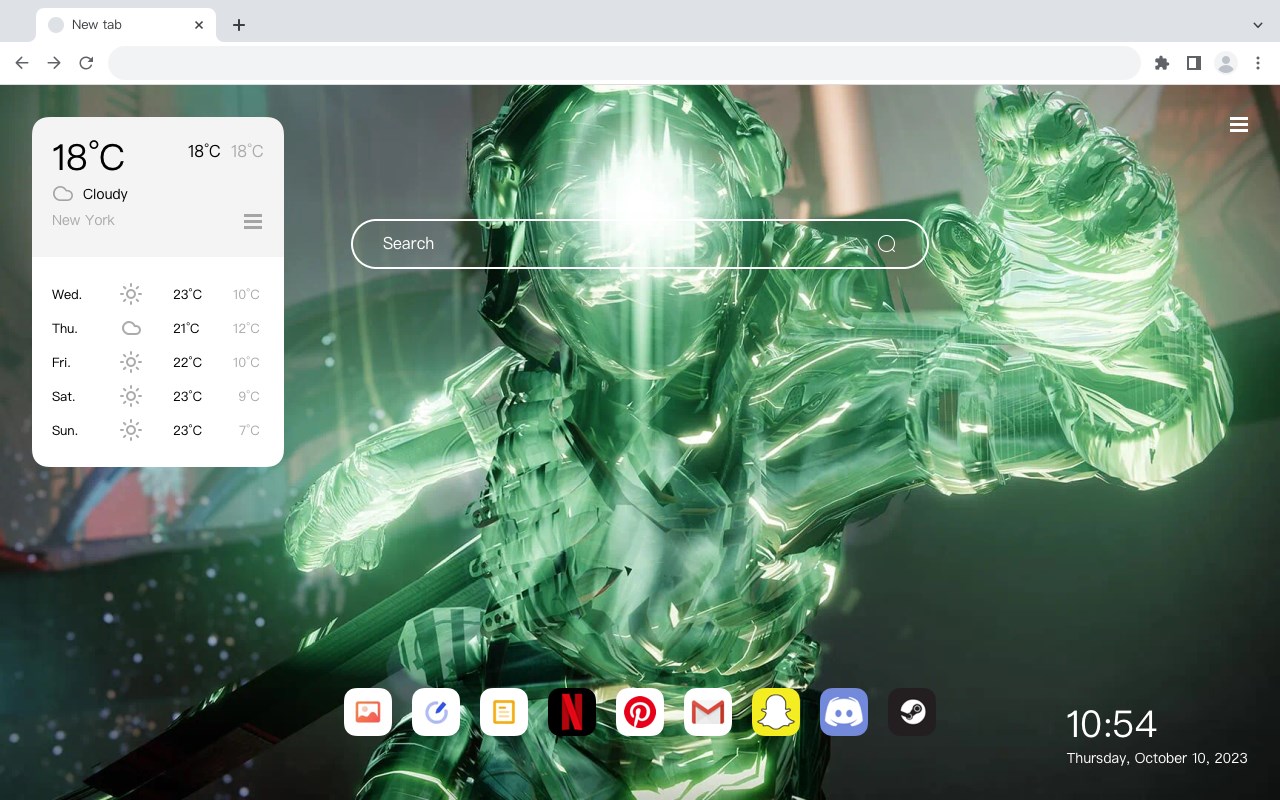Image resolution: width=1280 pixels, height=800 pixels.
Task: Open the blue circular pen shortcut icon
Action: click(x=436, y=712)
